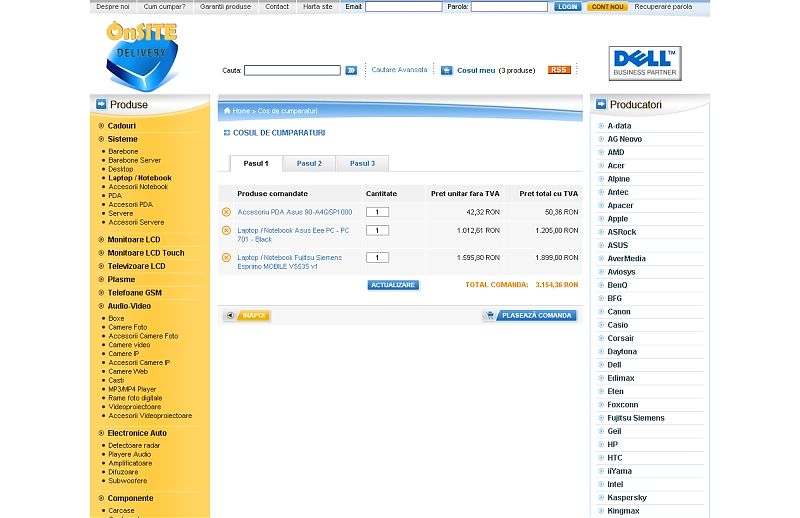
Task: Click the CONT NOU button
Action: (x=607, y=7)
